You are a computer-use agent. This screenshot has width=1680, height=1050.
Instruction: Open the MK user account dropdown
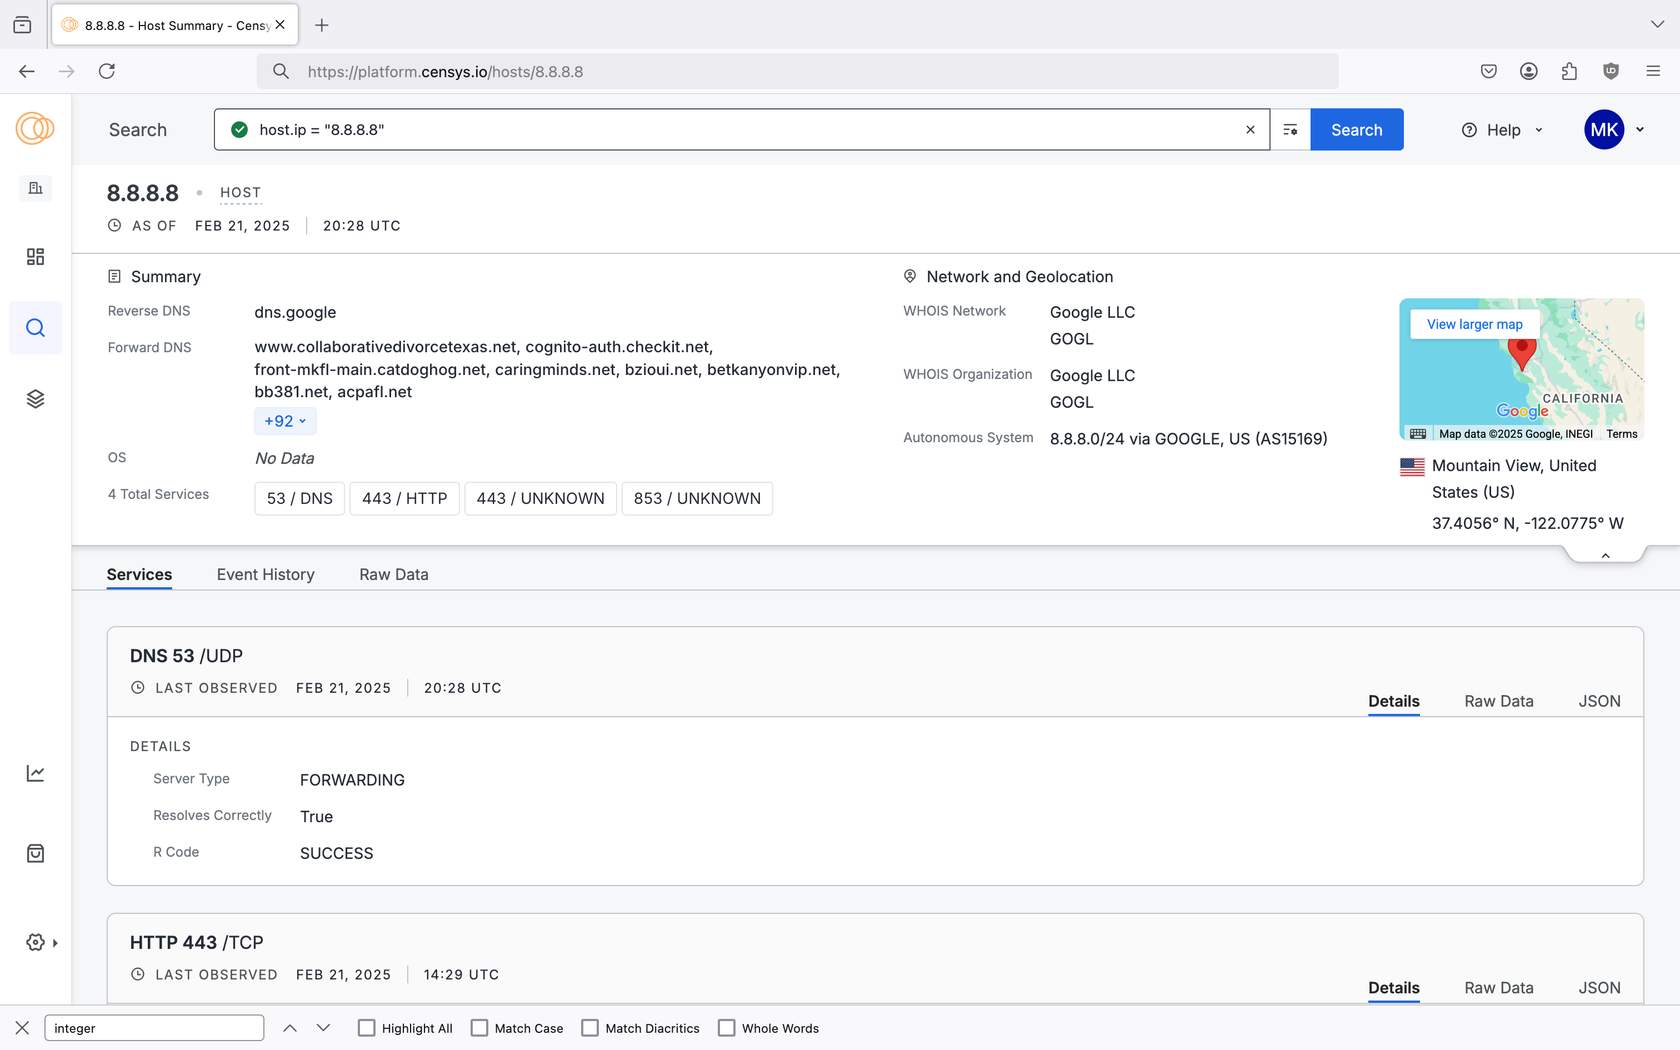(x=1614, y=130)
